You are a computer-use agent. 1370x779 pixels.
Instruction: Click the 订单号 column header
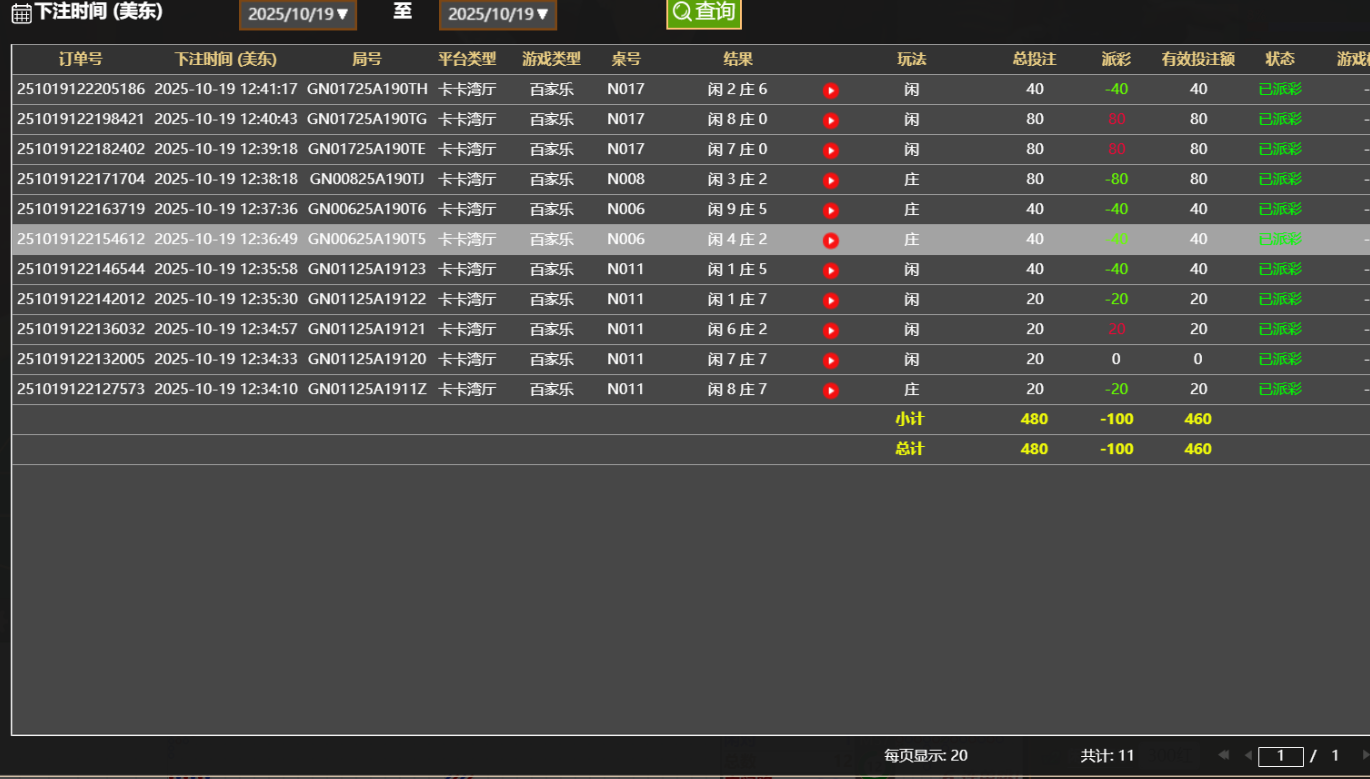[80, 59]
